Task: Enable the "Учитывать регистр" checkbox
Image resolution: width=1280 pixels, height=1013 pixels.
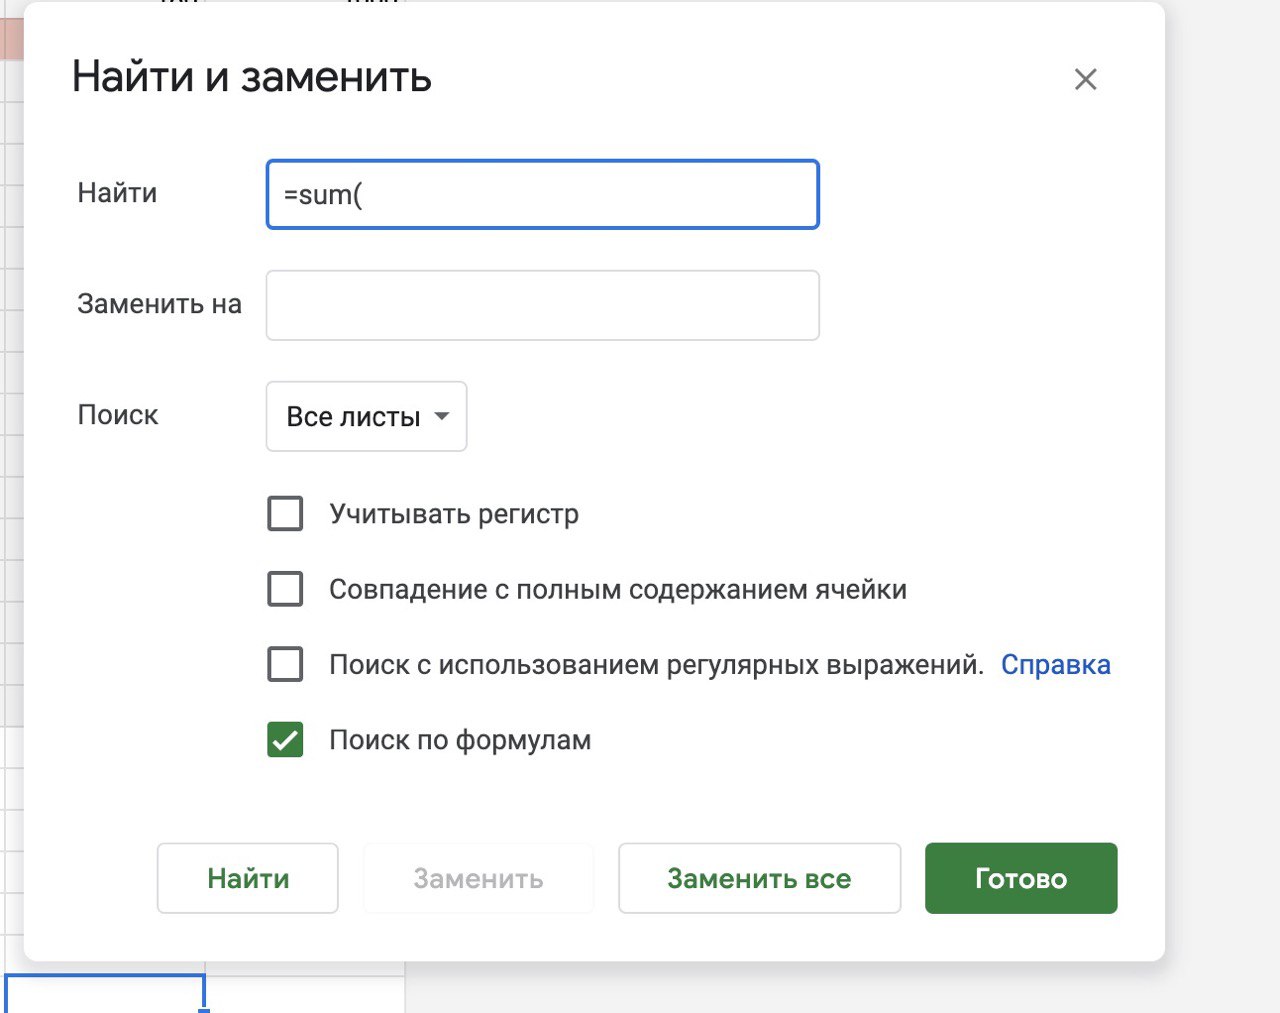Action: click(285, 514)
